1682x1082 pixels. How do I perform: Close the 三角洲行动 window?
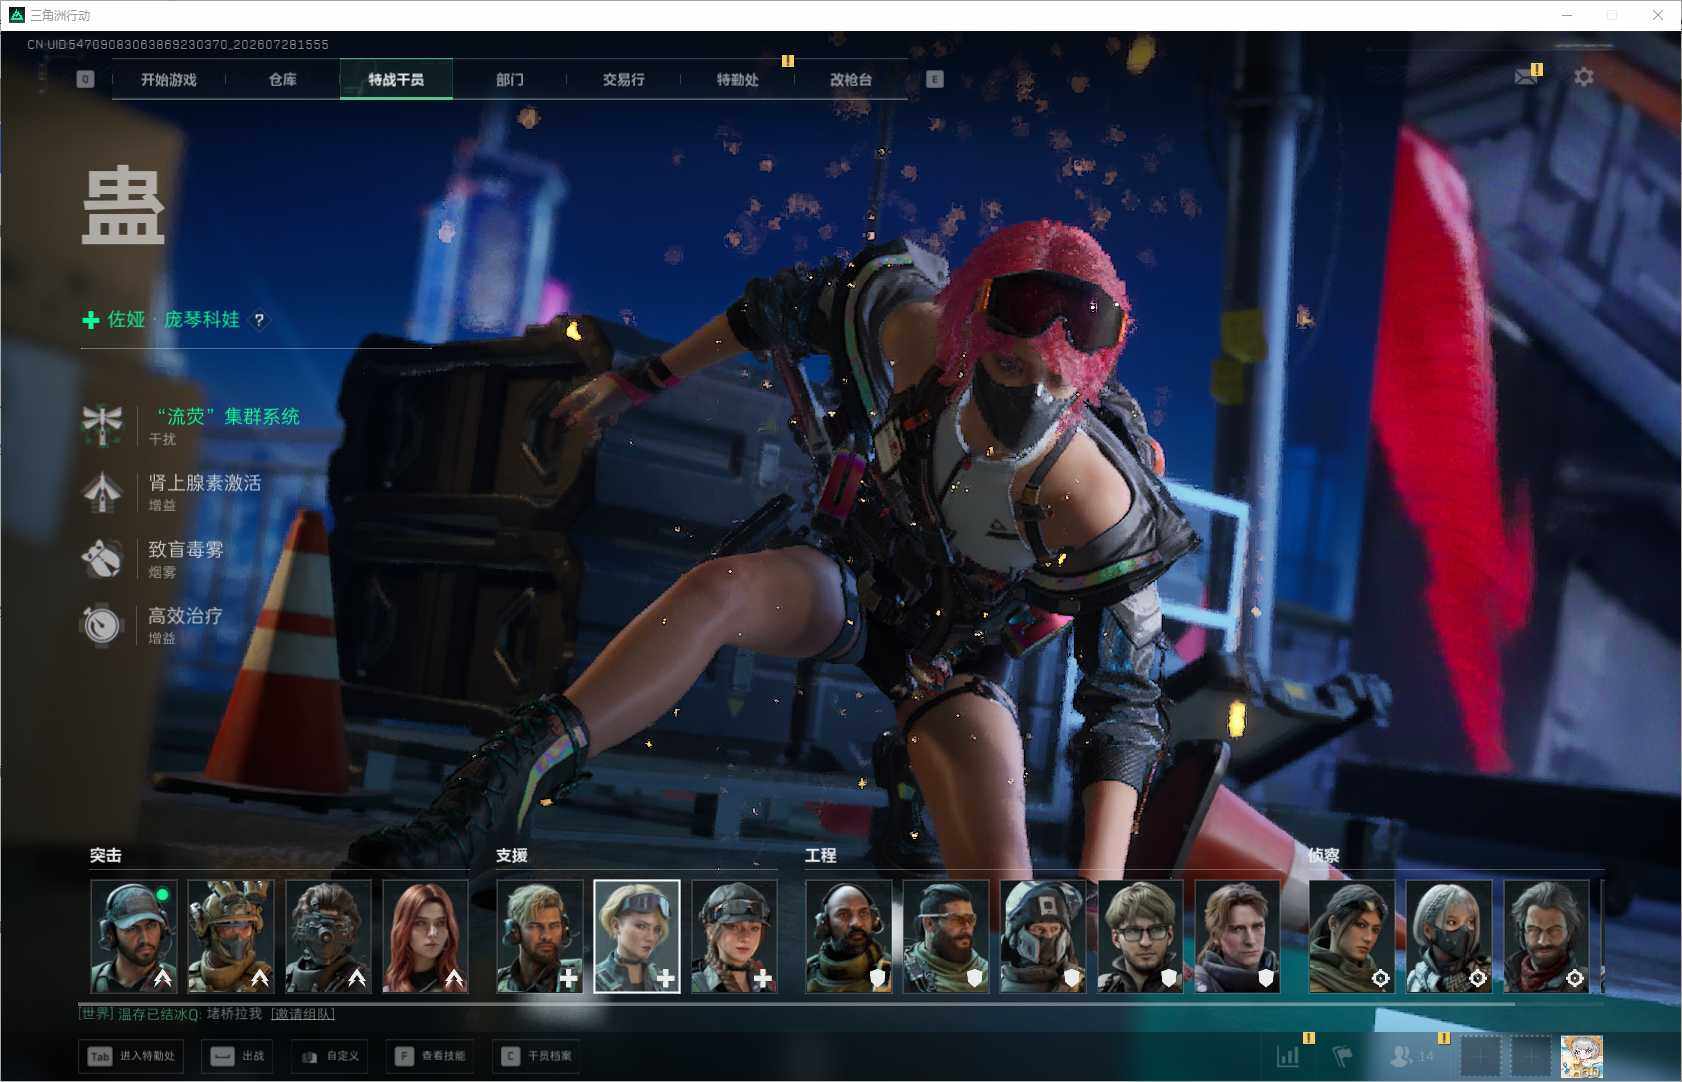coord(1658,15)
